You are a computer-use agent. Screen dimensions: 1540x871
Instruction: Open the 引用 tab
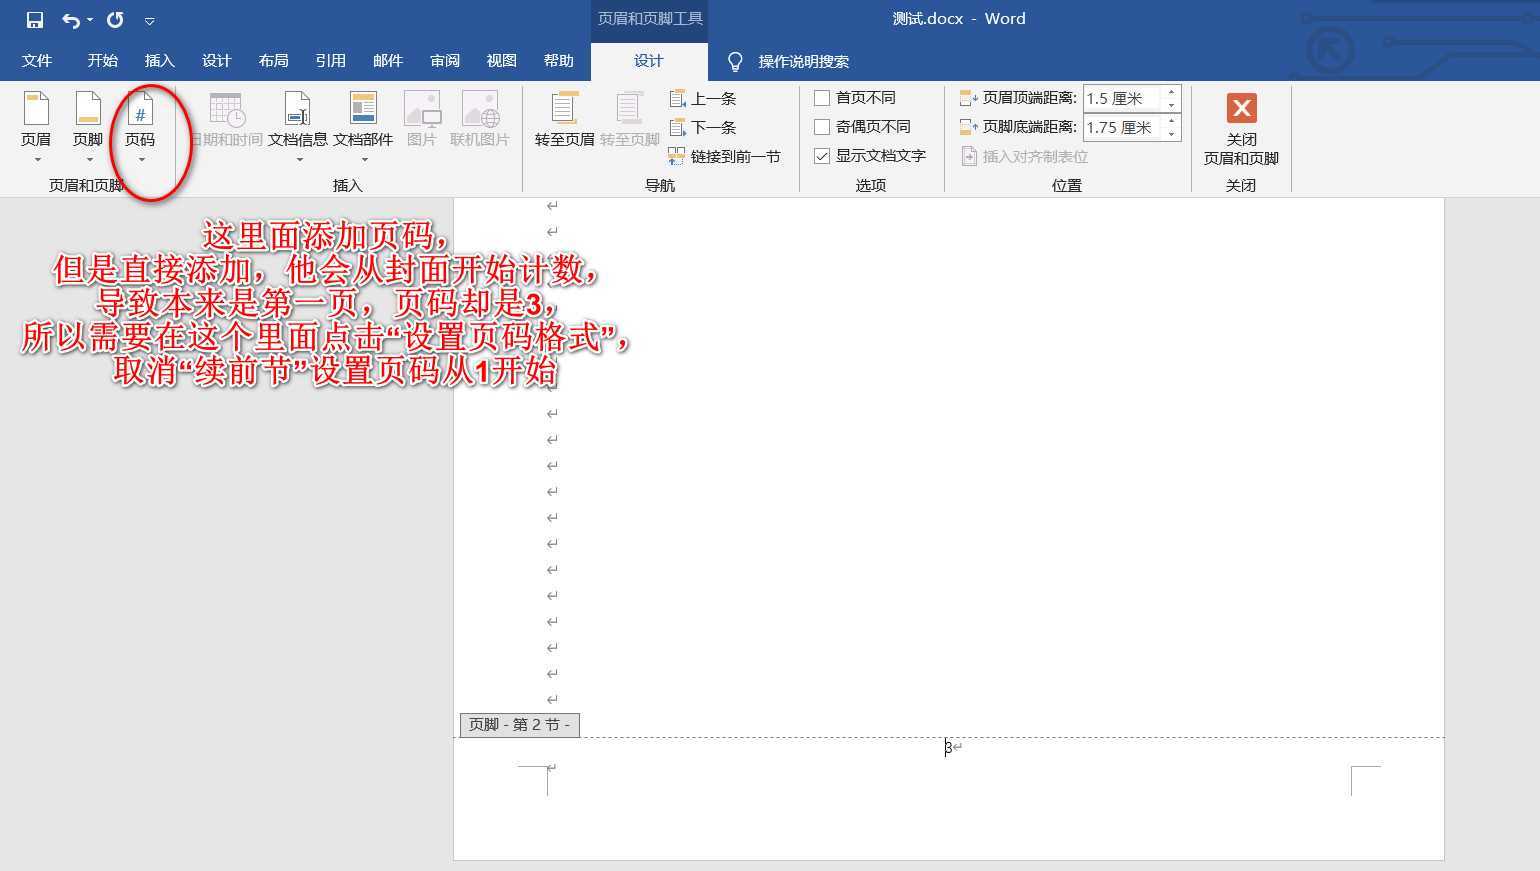[x=331, y=61]
